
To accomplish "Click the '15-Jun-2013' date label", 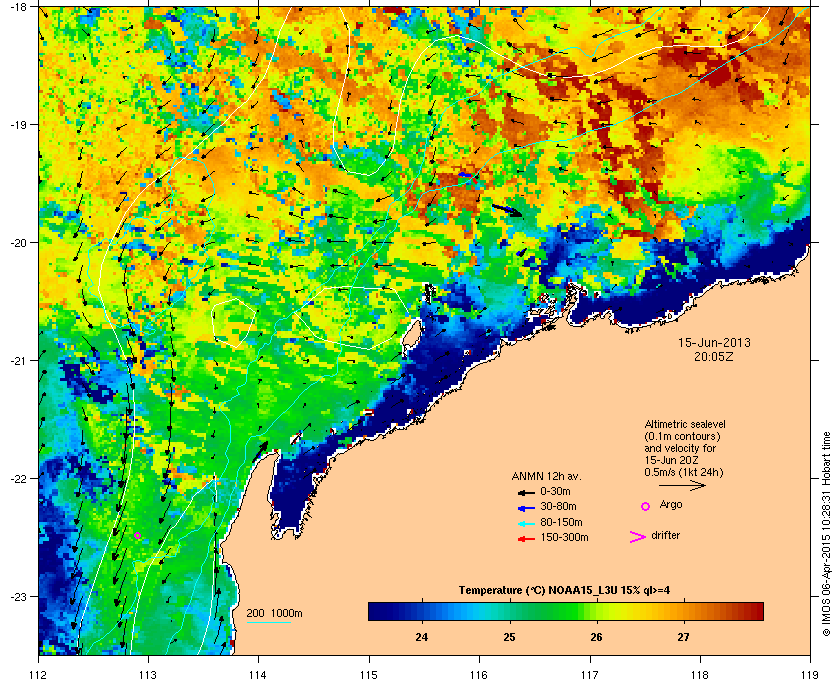I will pyautogui.click(x=714, y=343).
